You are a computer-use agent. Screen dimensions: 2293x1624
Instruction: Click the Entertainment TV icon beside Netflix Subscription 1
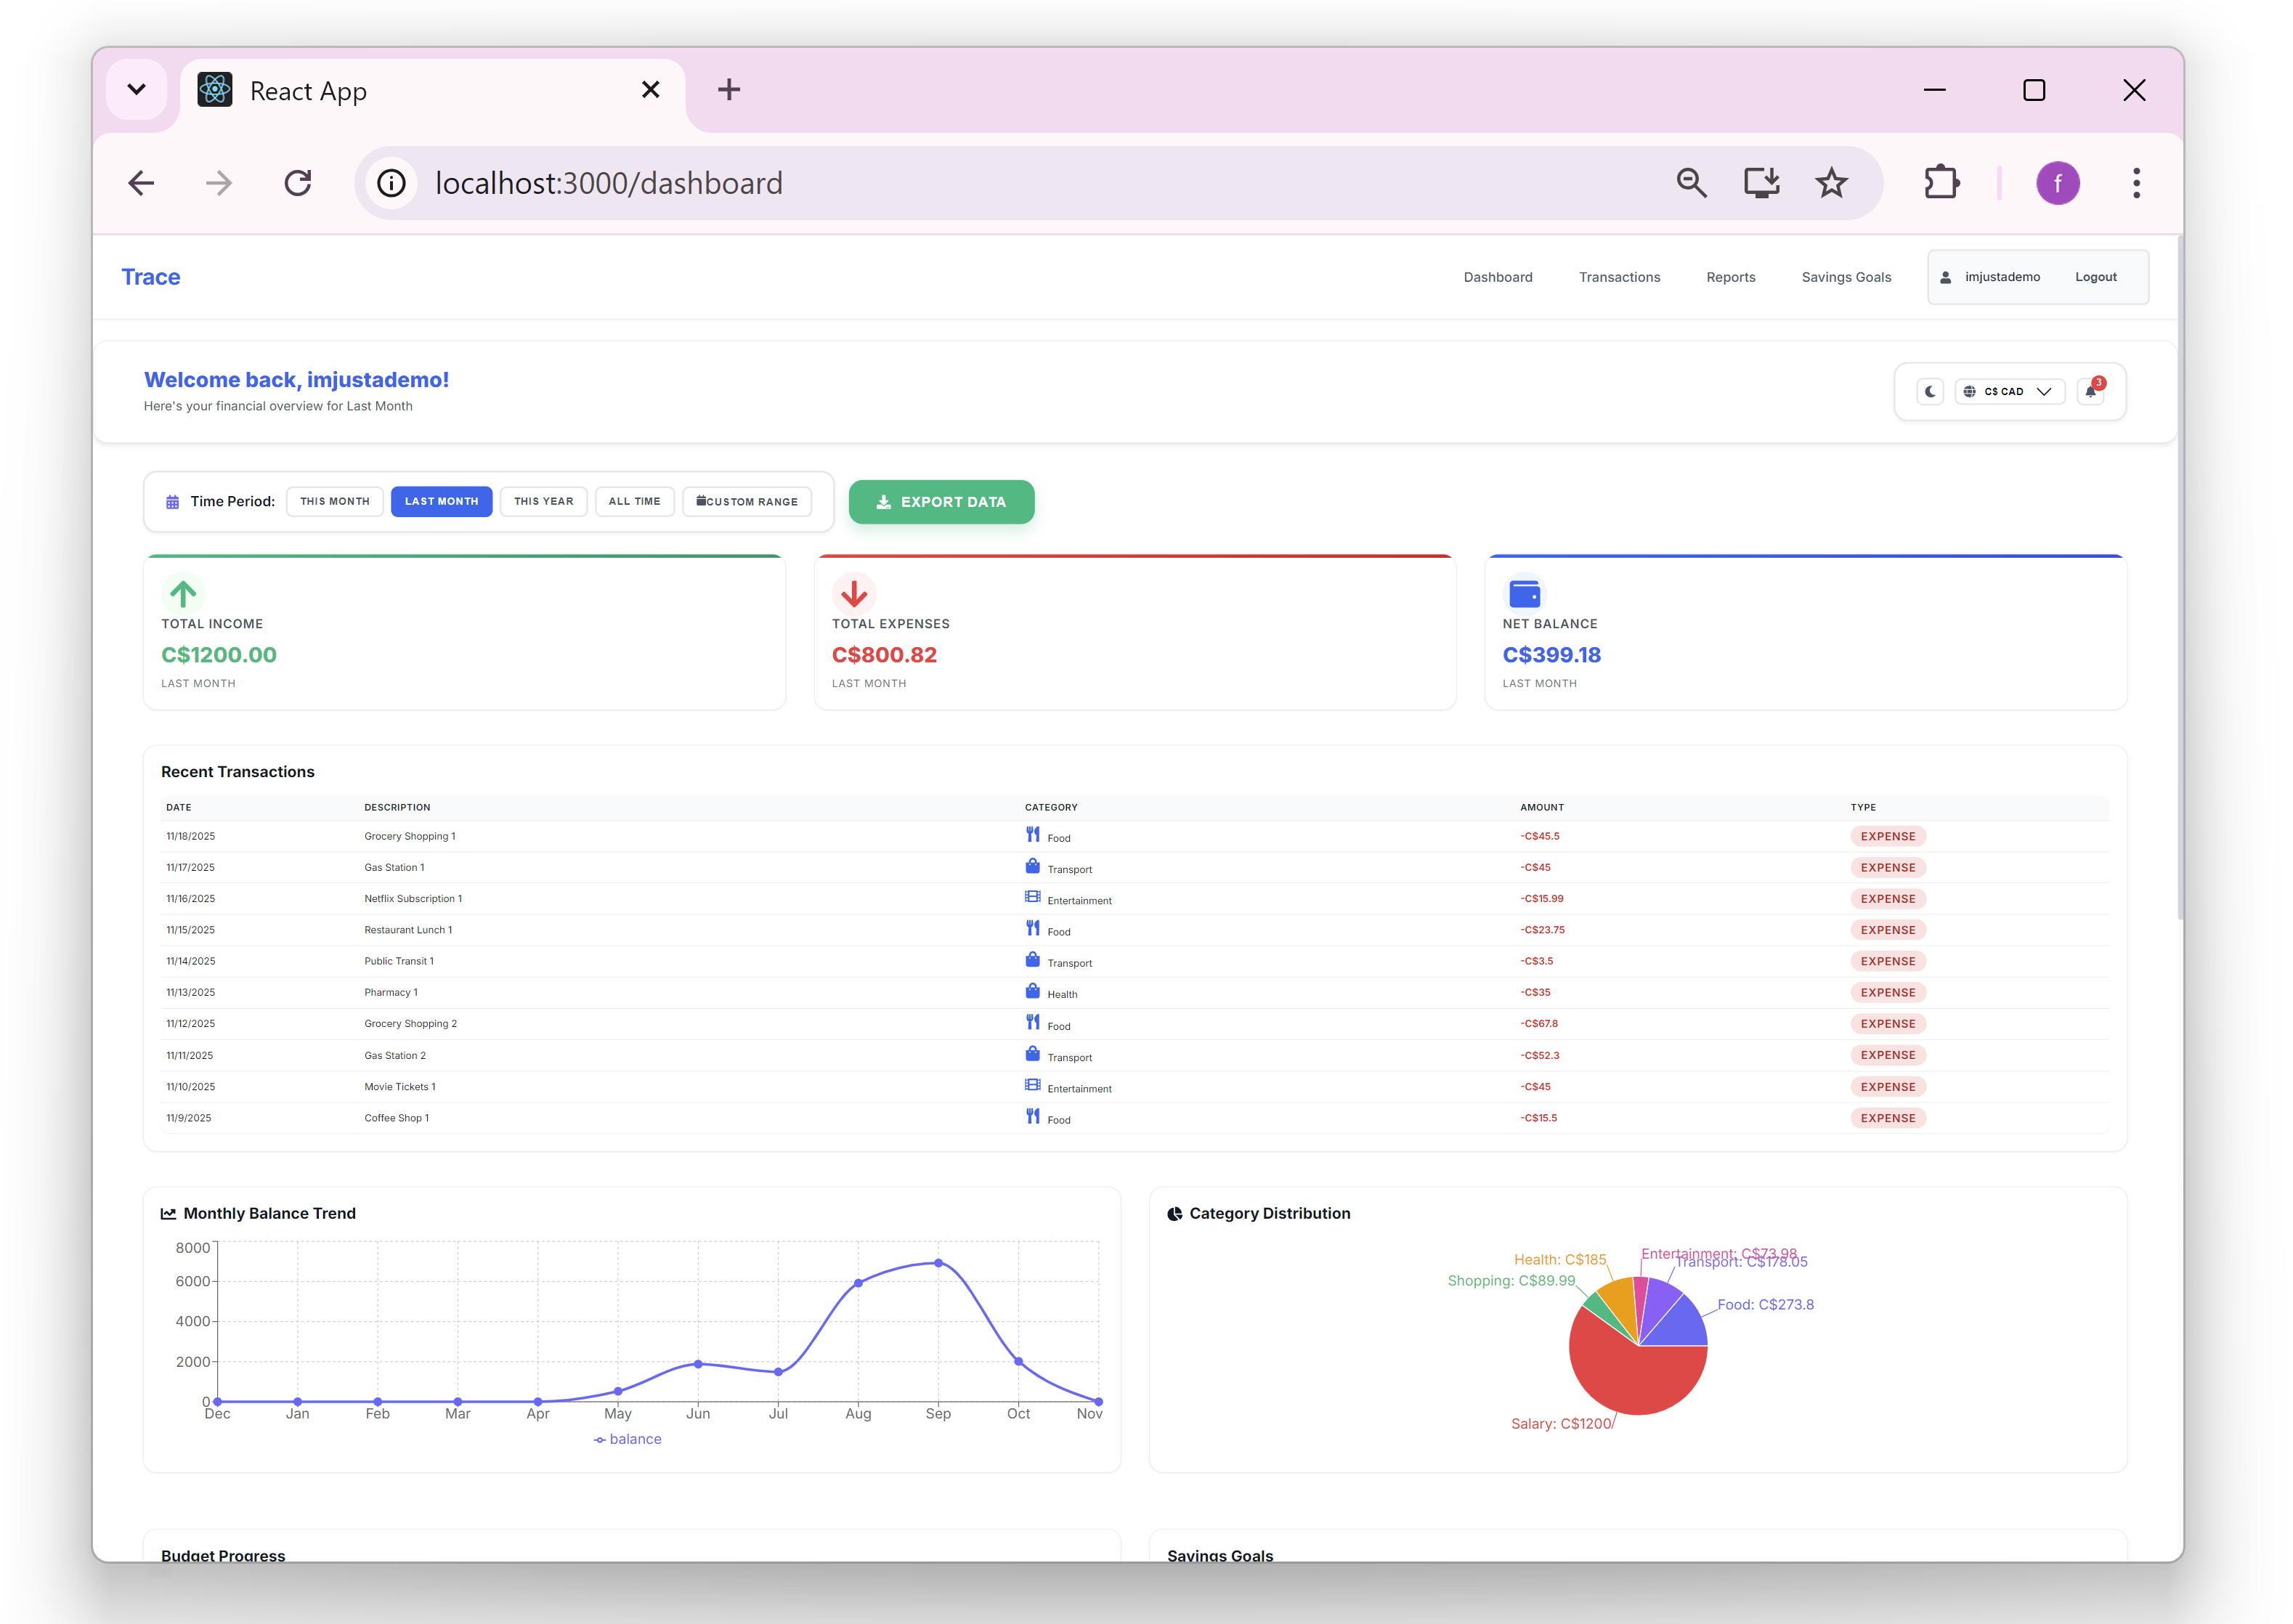coord(1033,896)
